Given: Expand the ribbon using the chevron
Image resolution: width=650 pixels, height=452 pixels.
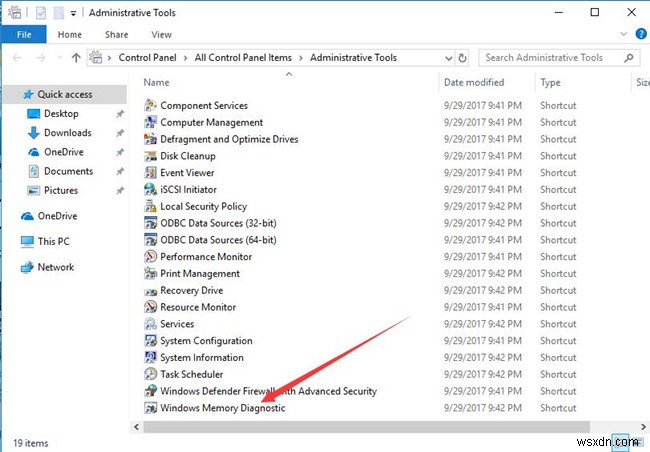Looking at the screenshot, I should tap(623, 34).
